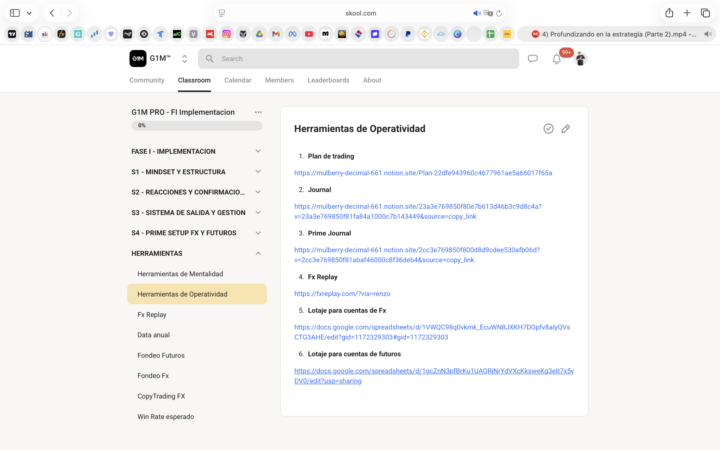
Task: Open the Binance pinned tab
Action: [x=424, y=34]
